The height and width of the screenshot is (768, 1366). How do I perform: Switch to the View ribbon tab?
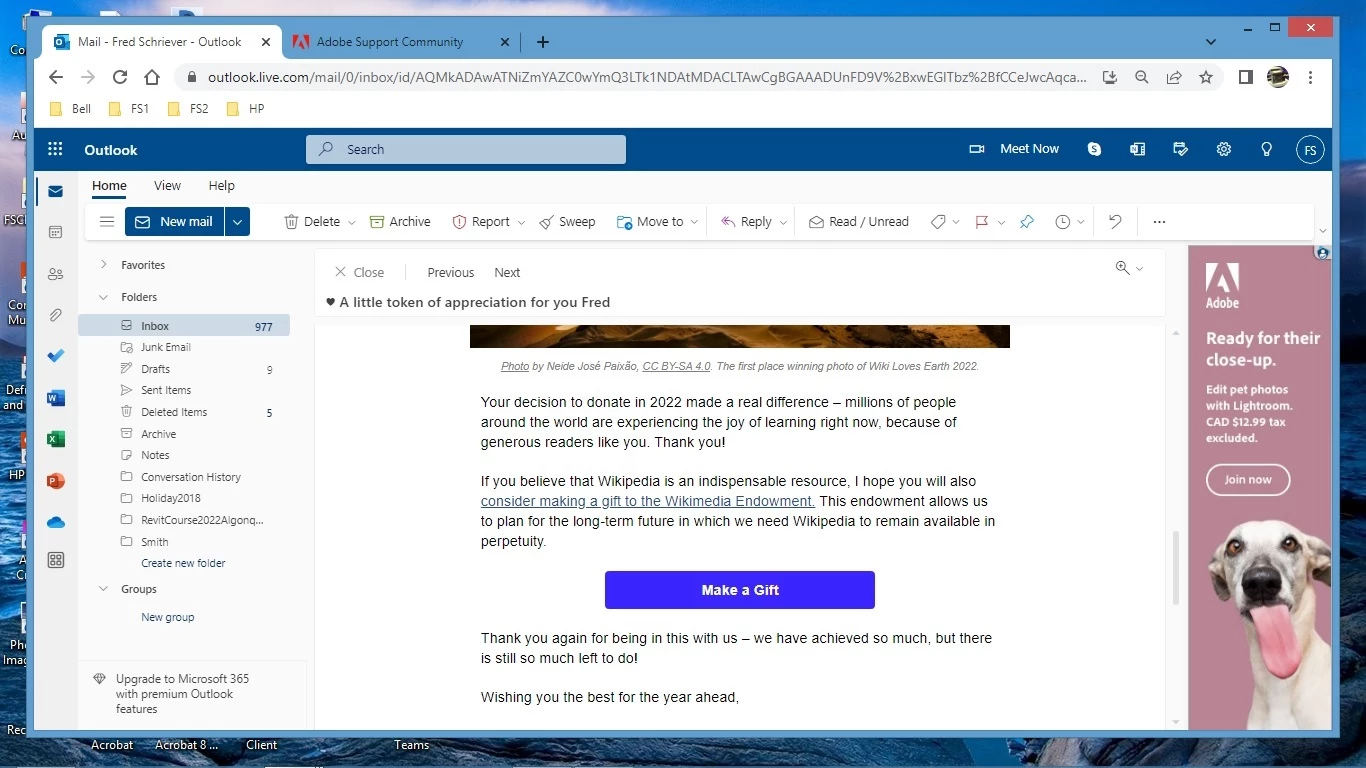167,186
